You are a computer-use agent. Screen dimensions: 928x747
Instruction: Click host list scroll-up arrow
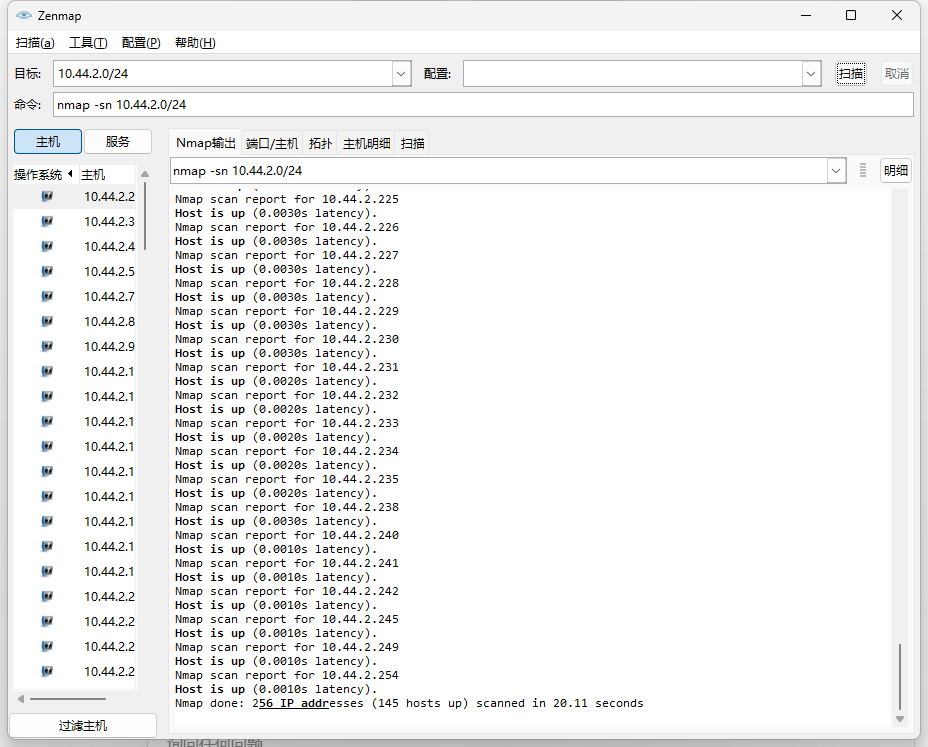point(145,175)
